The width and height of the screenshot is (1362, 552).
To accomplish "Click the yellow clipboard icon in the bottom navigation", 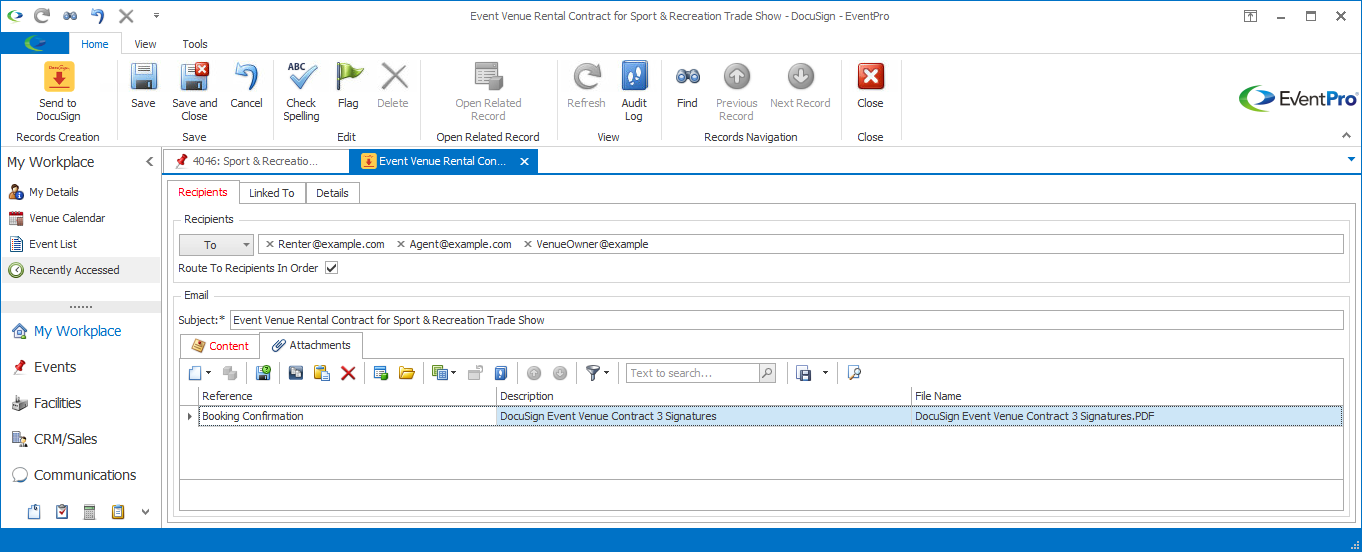I will (x=118, y=511).
